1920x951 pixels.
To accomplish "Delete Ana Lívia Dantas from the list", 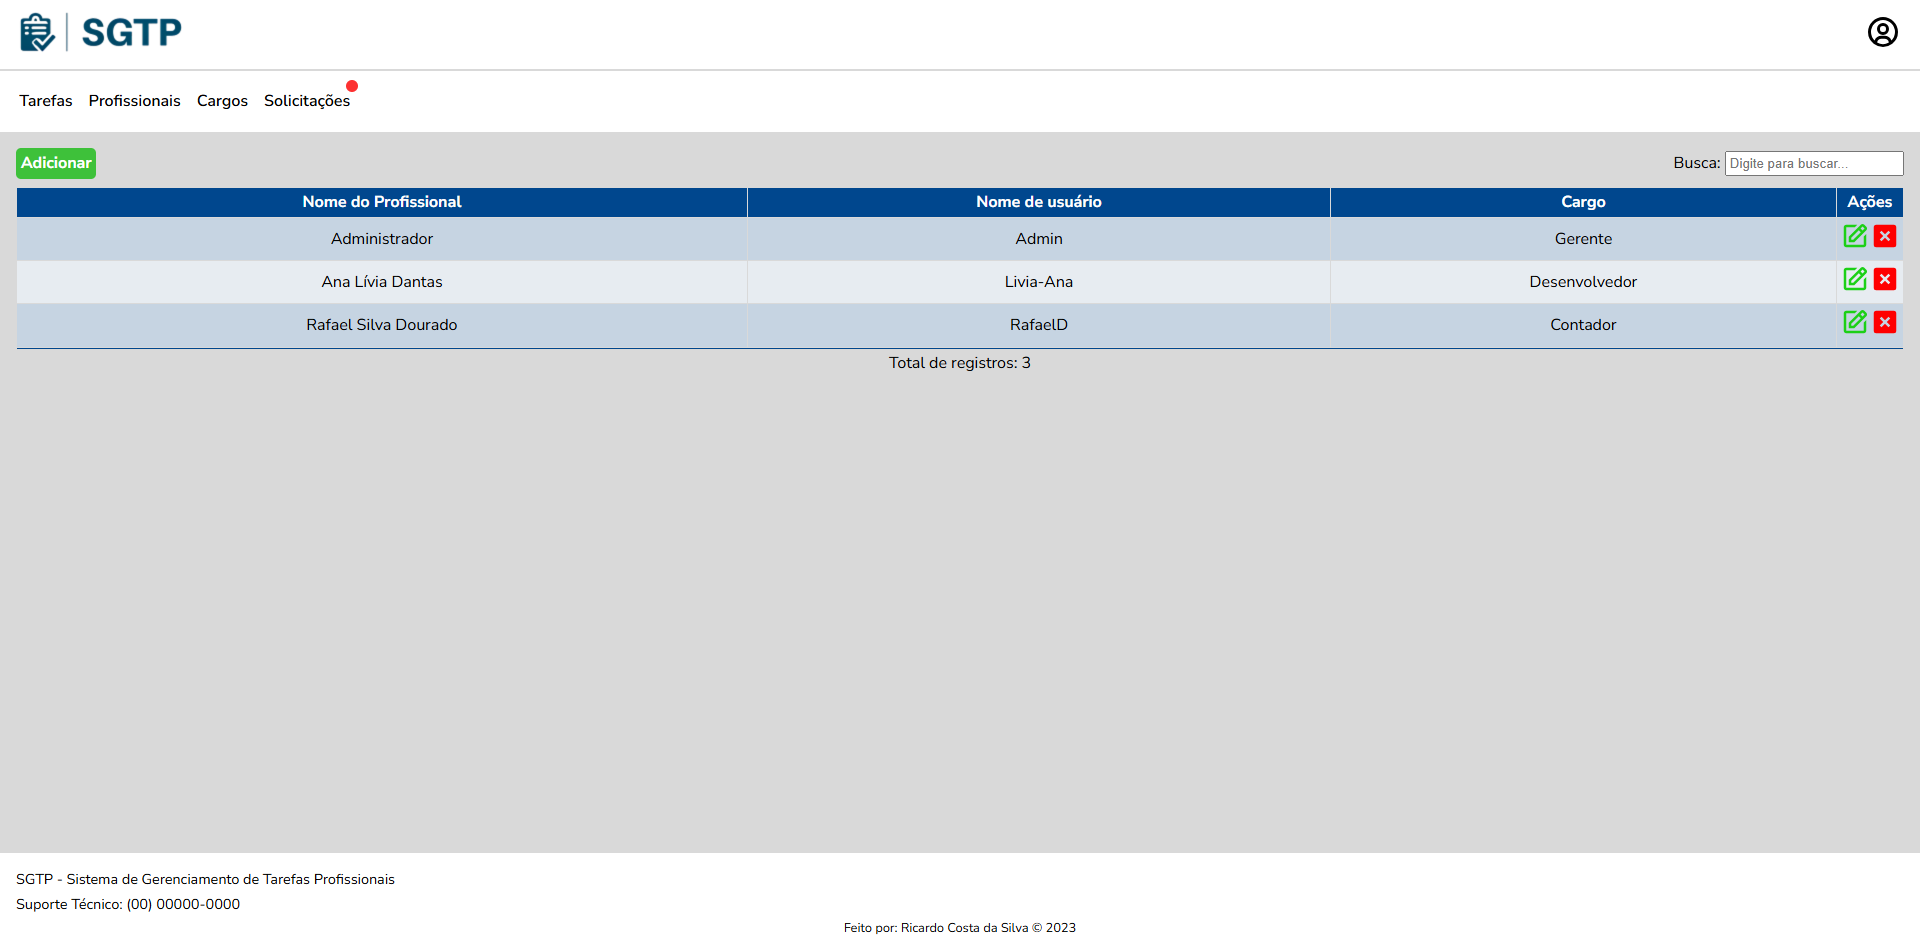I will (x=1885, y=279).
